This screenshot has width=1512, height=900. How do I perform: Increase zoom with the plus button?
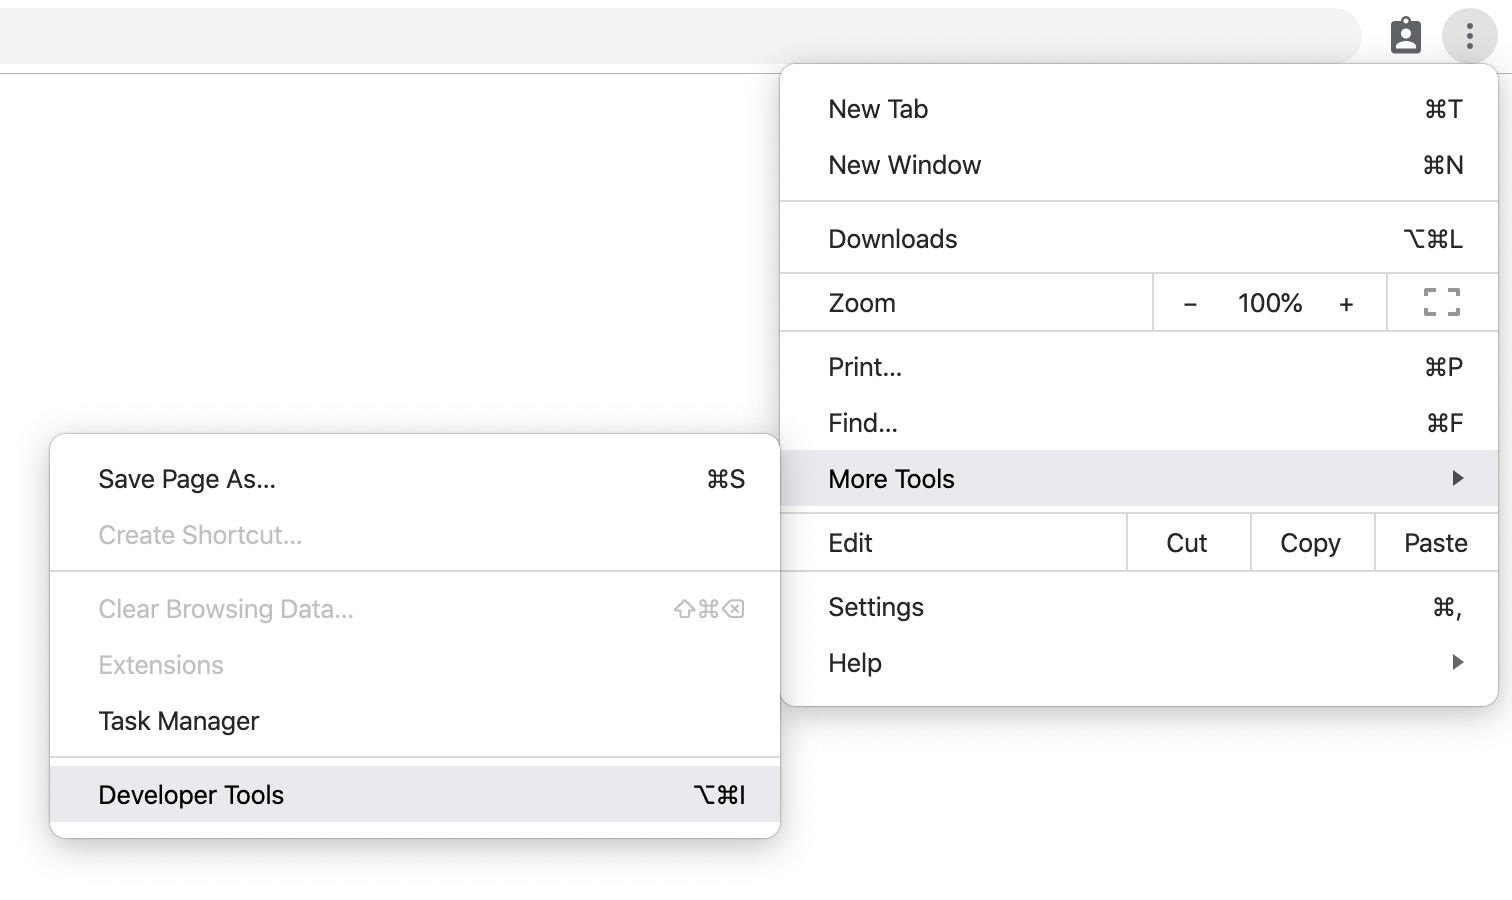tap(1346, 303)
